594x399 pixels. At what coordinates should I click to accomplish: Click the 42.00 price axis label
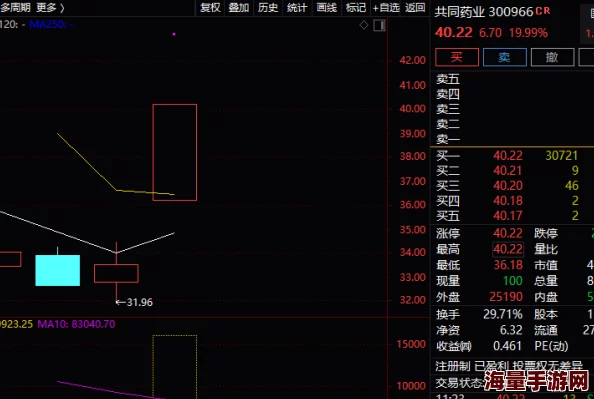[412, 60]
